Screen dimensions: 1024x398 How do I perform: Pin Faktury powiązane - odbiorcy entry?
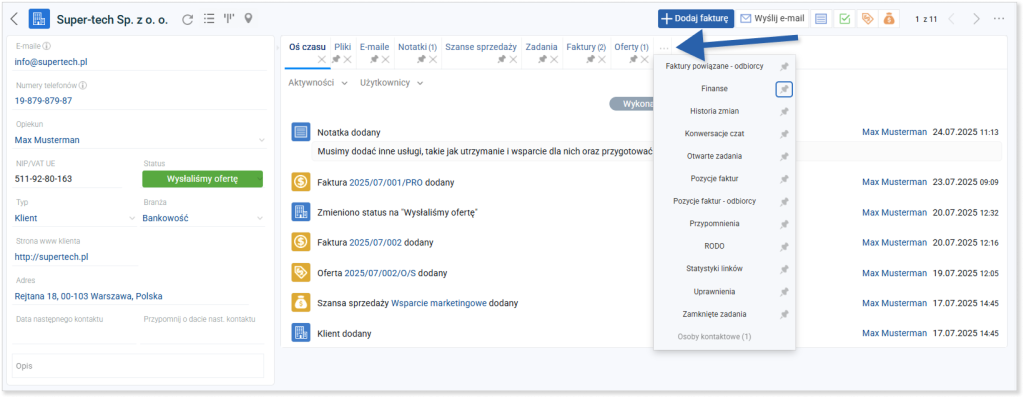[x=784, y=67]
